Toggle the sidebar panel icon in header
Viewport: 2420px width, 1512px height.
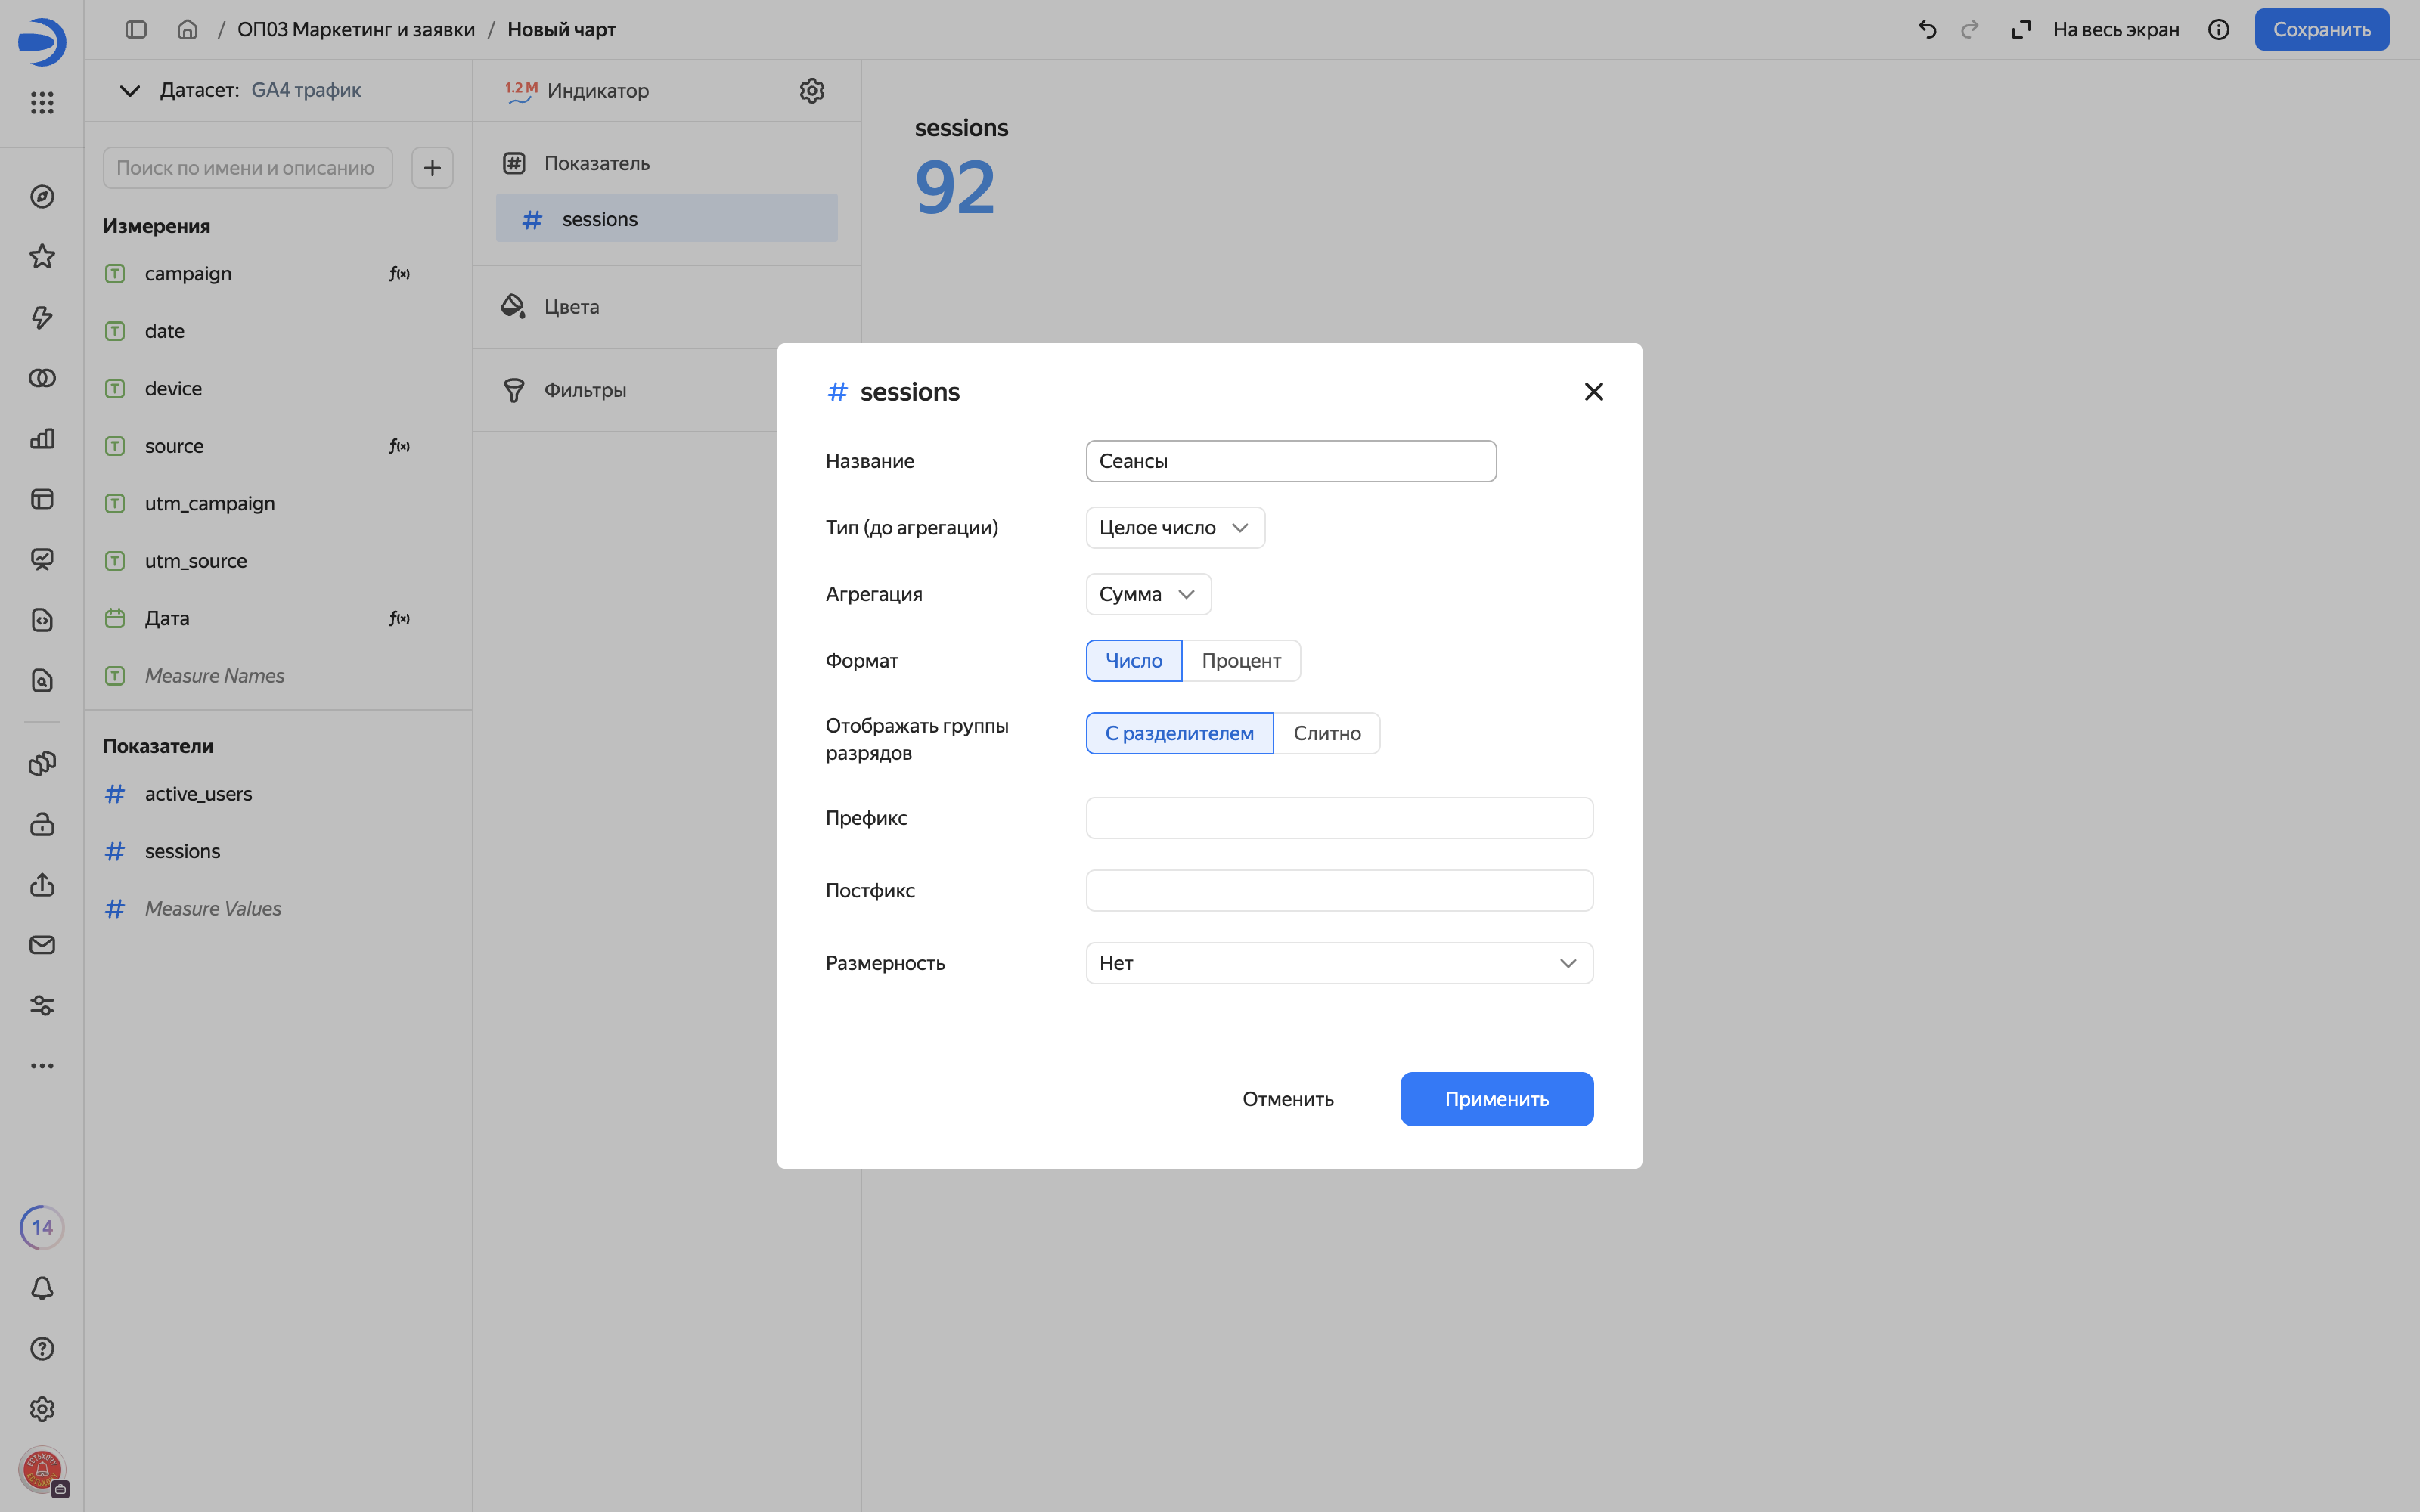tap(136, 30)
